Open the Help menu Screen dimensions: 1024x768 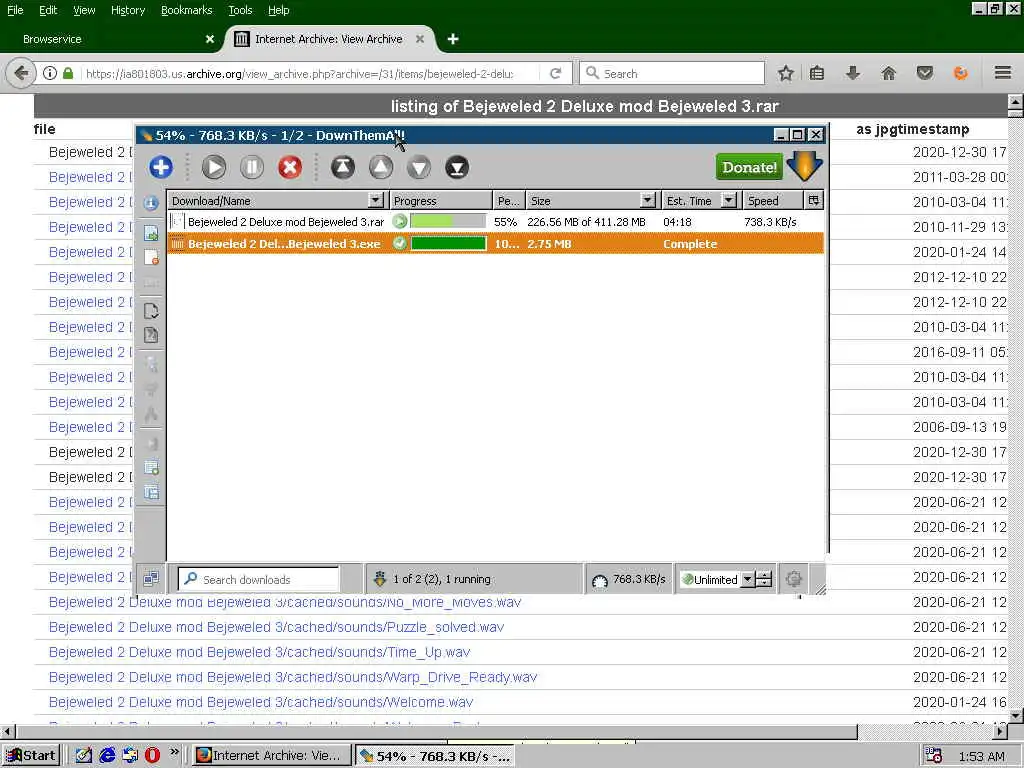pyautogui.click(x=278, y=10)
